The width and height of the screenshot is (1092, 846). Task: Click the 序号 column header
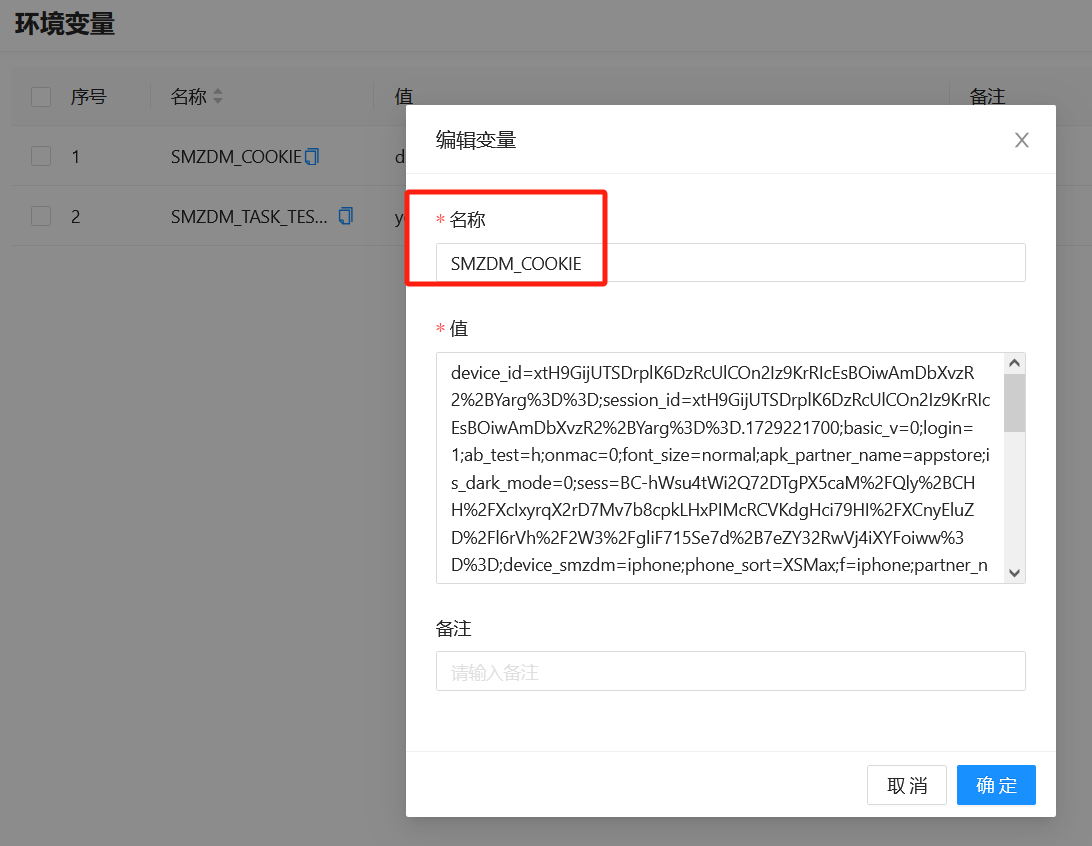(x=88, y=97)
